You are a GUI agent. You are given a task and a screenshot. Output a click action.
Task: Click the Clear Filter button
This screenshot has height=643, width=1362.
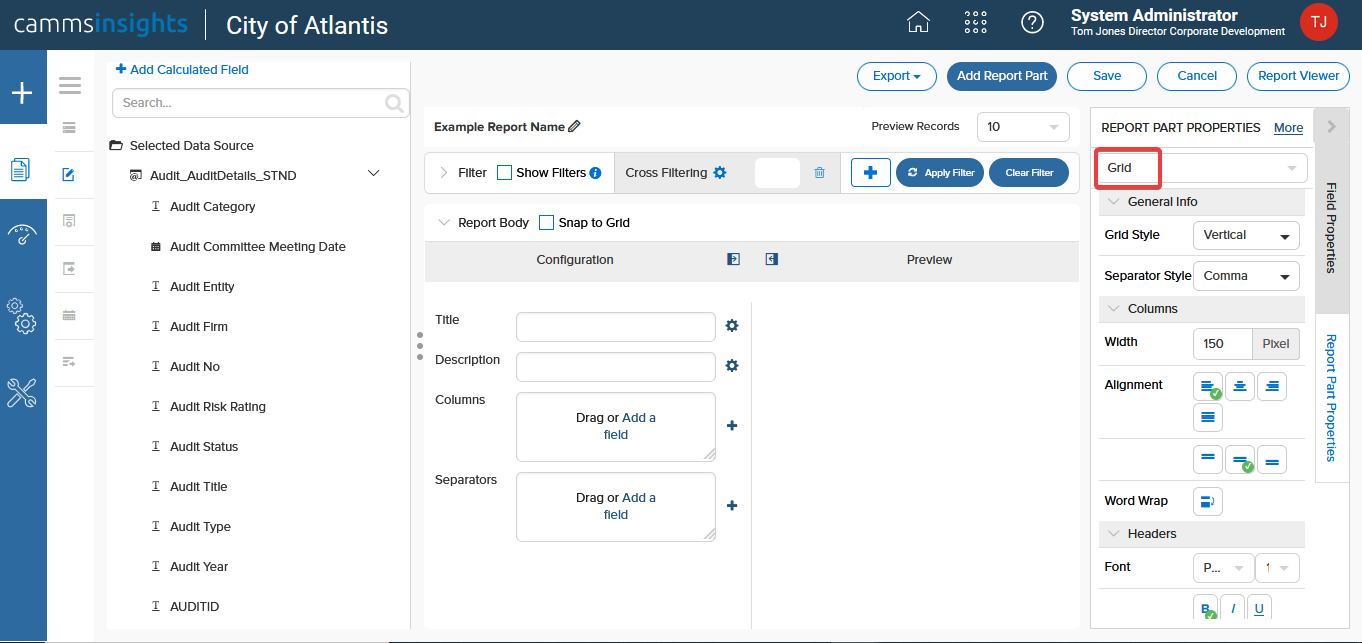click(x=1029, y=173)
